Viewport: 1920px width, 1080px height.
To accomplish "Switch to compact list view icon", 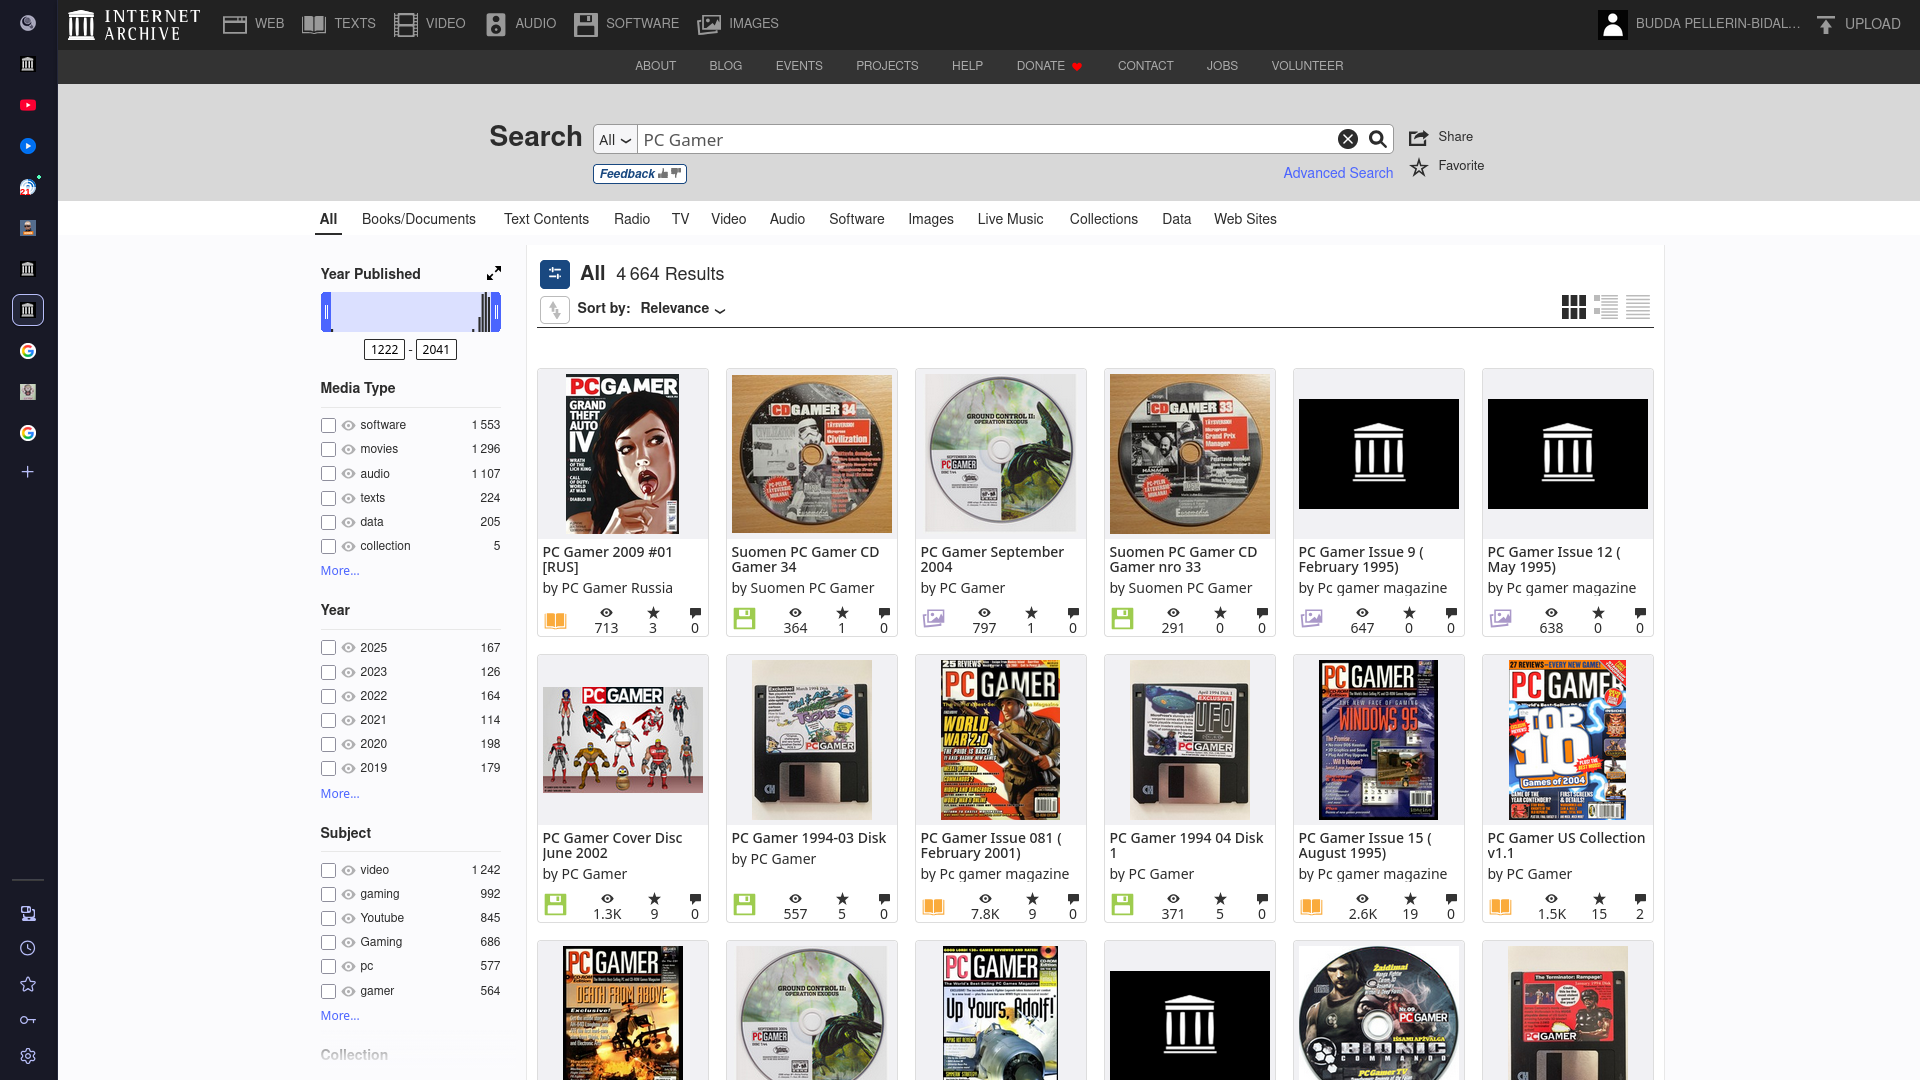I will pyautogui.click(x=1638, y=307).
